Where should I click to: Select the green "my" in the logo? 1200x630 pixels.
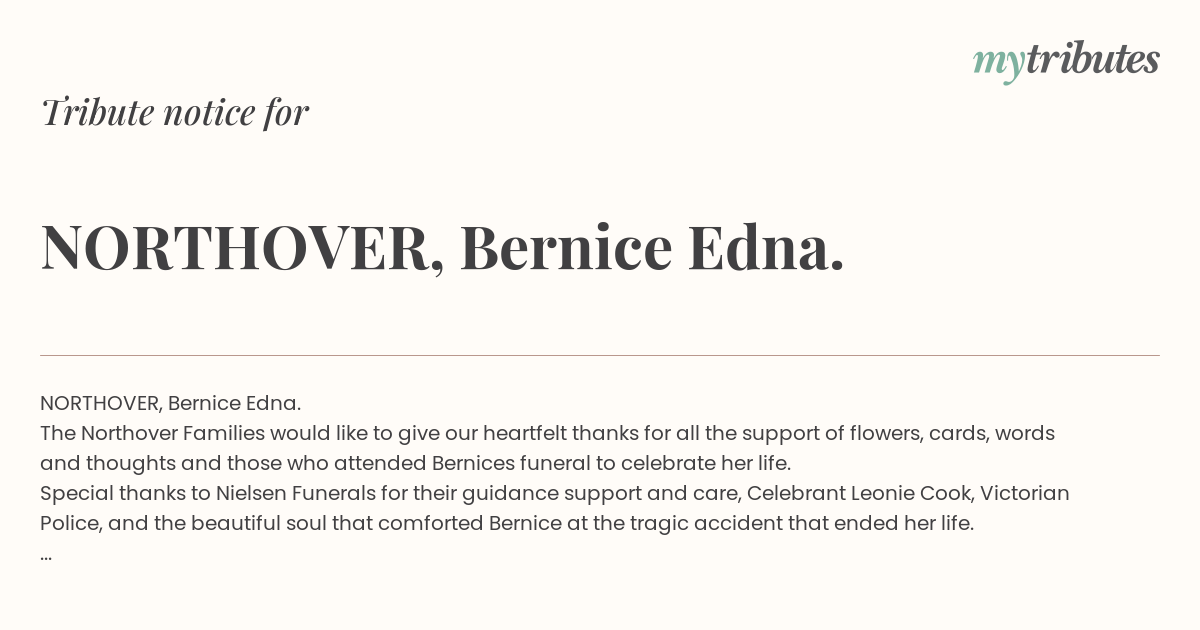998,65
